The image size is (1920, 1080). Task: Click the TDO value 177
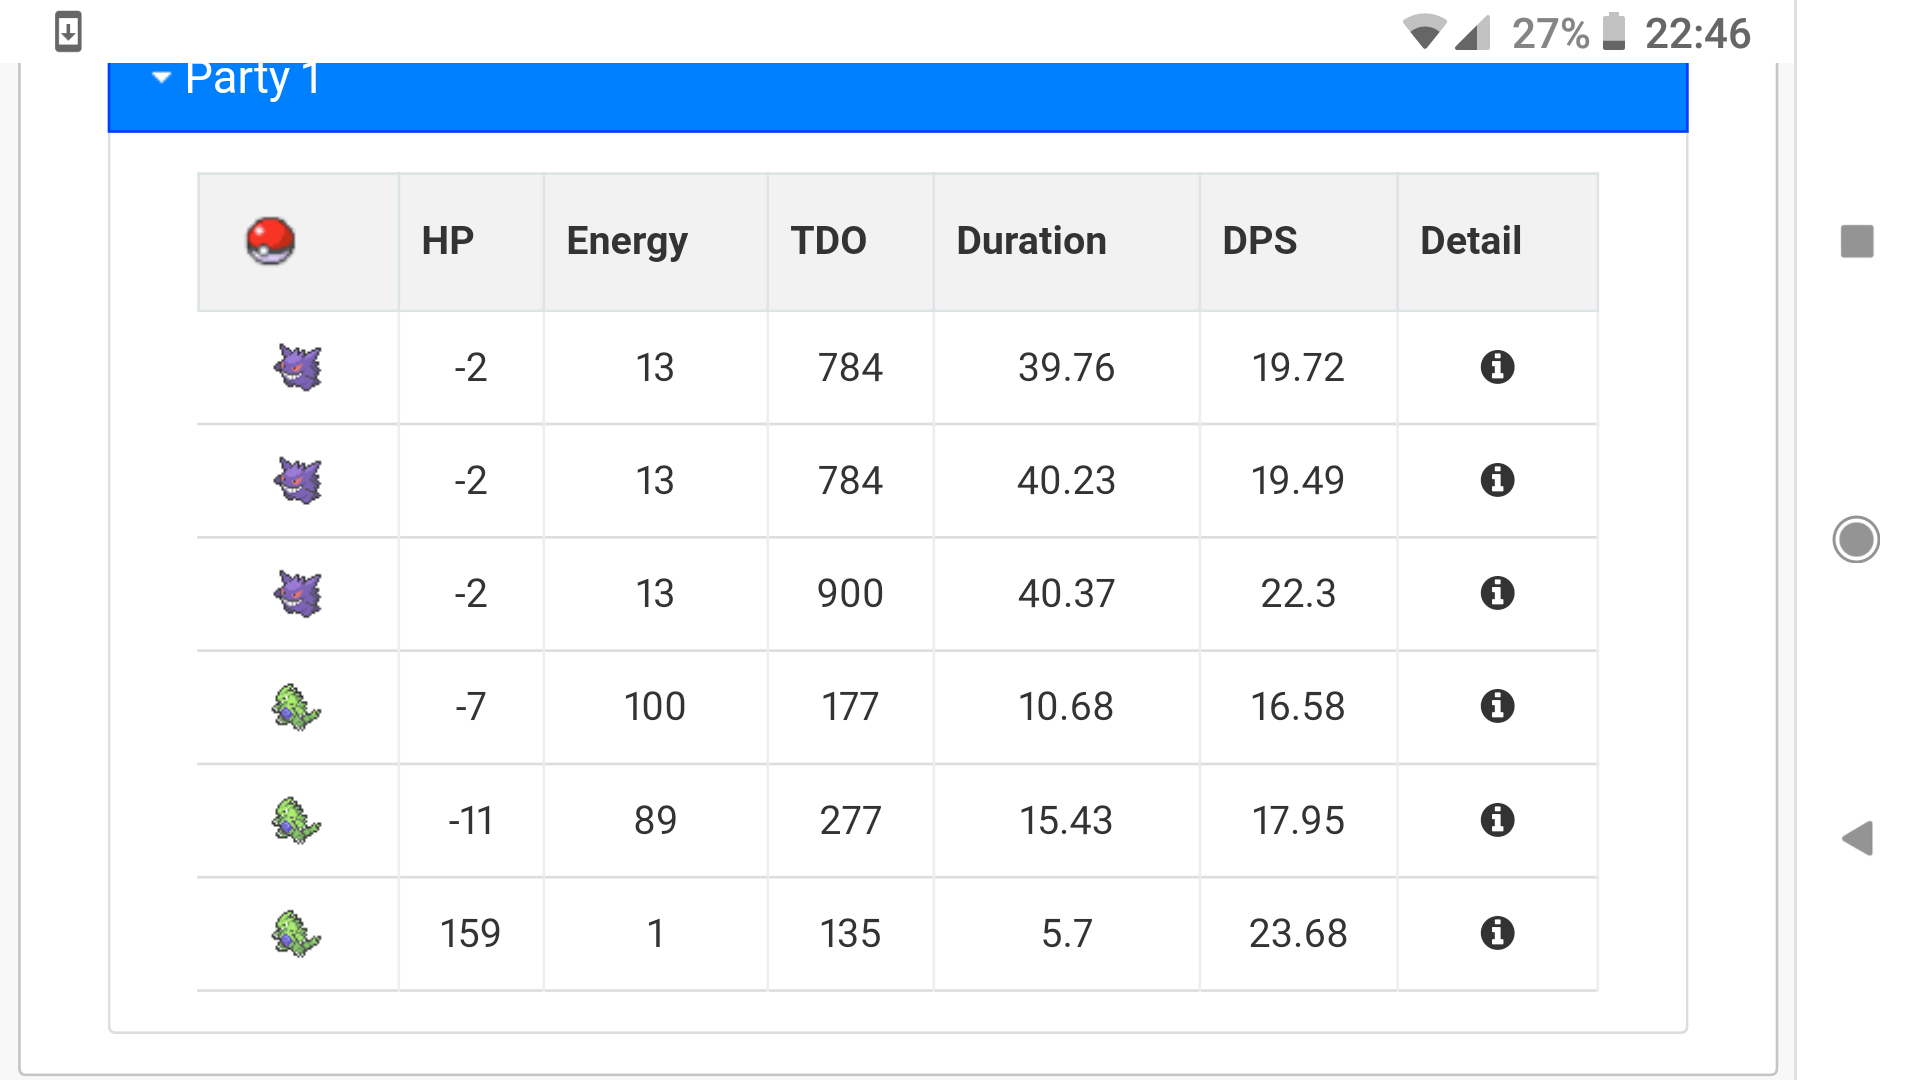(x=850, y=707)
